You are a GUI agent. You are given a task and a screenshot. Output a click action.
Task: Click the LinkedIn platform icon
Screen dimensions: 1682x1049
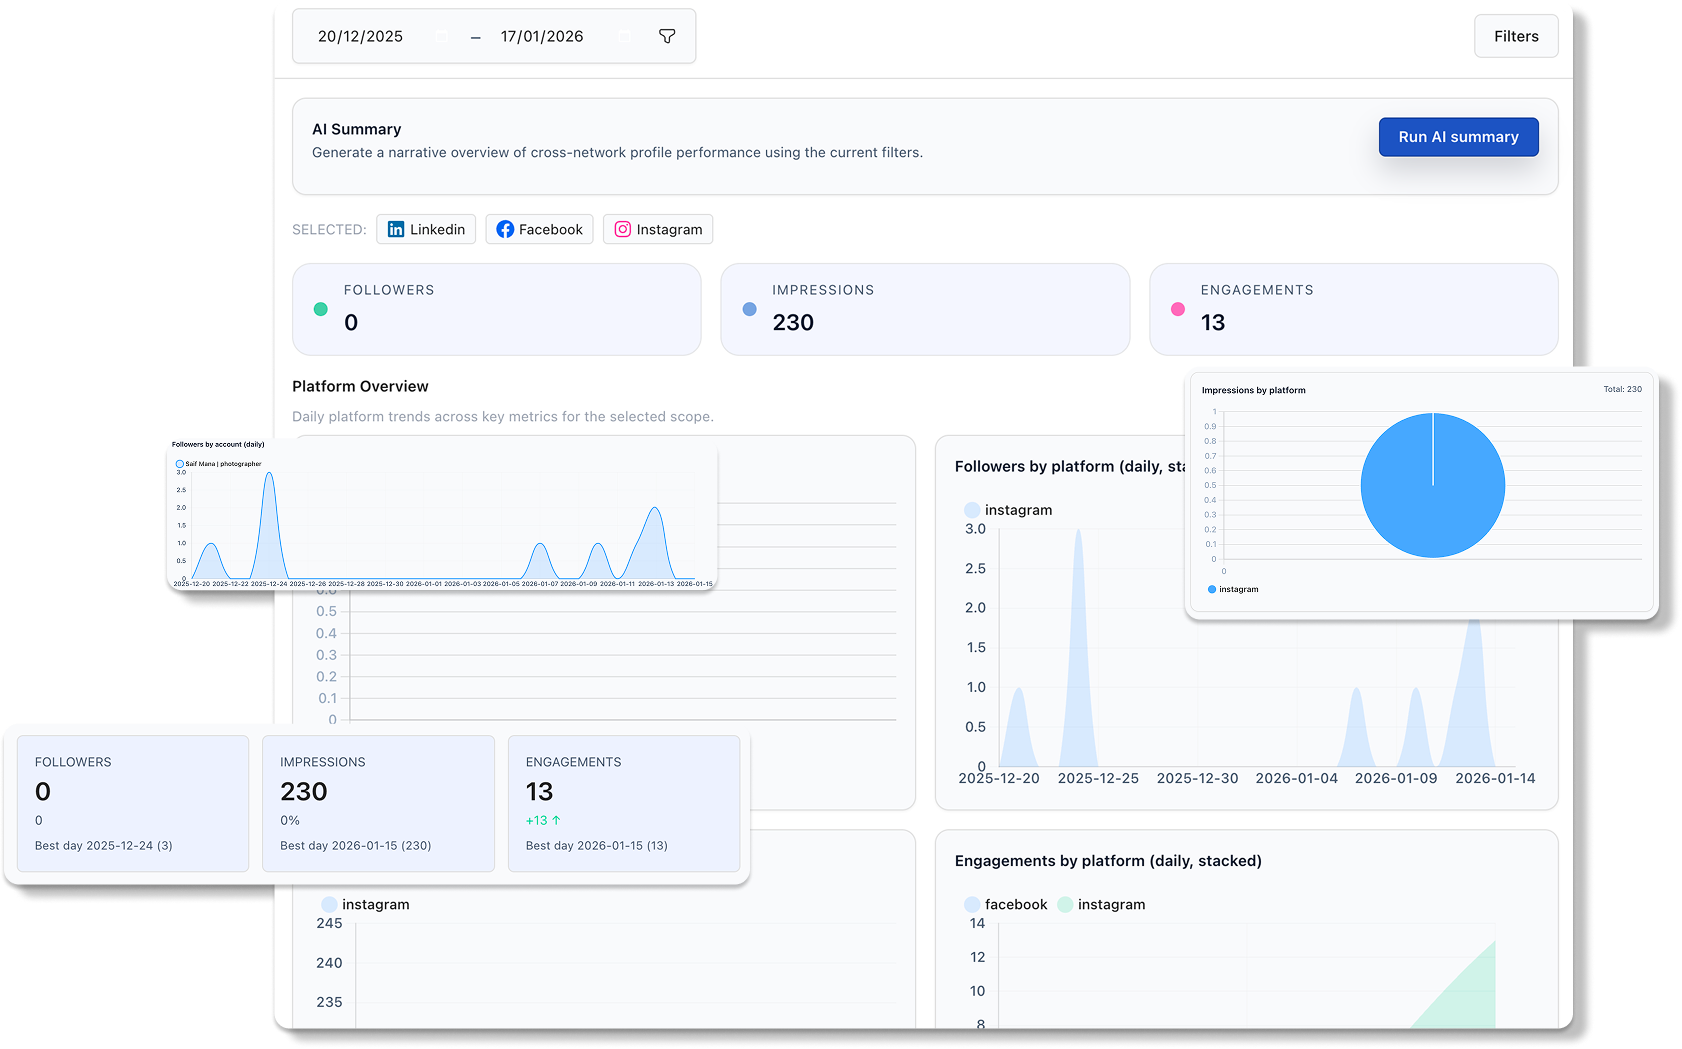[x=396, y=229]
